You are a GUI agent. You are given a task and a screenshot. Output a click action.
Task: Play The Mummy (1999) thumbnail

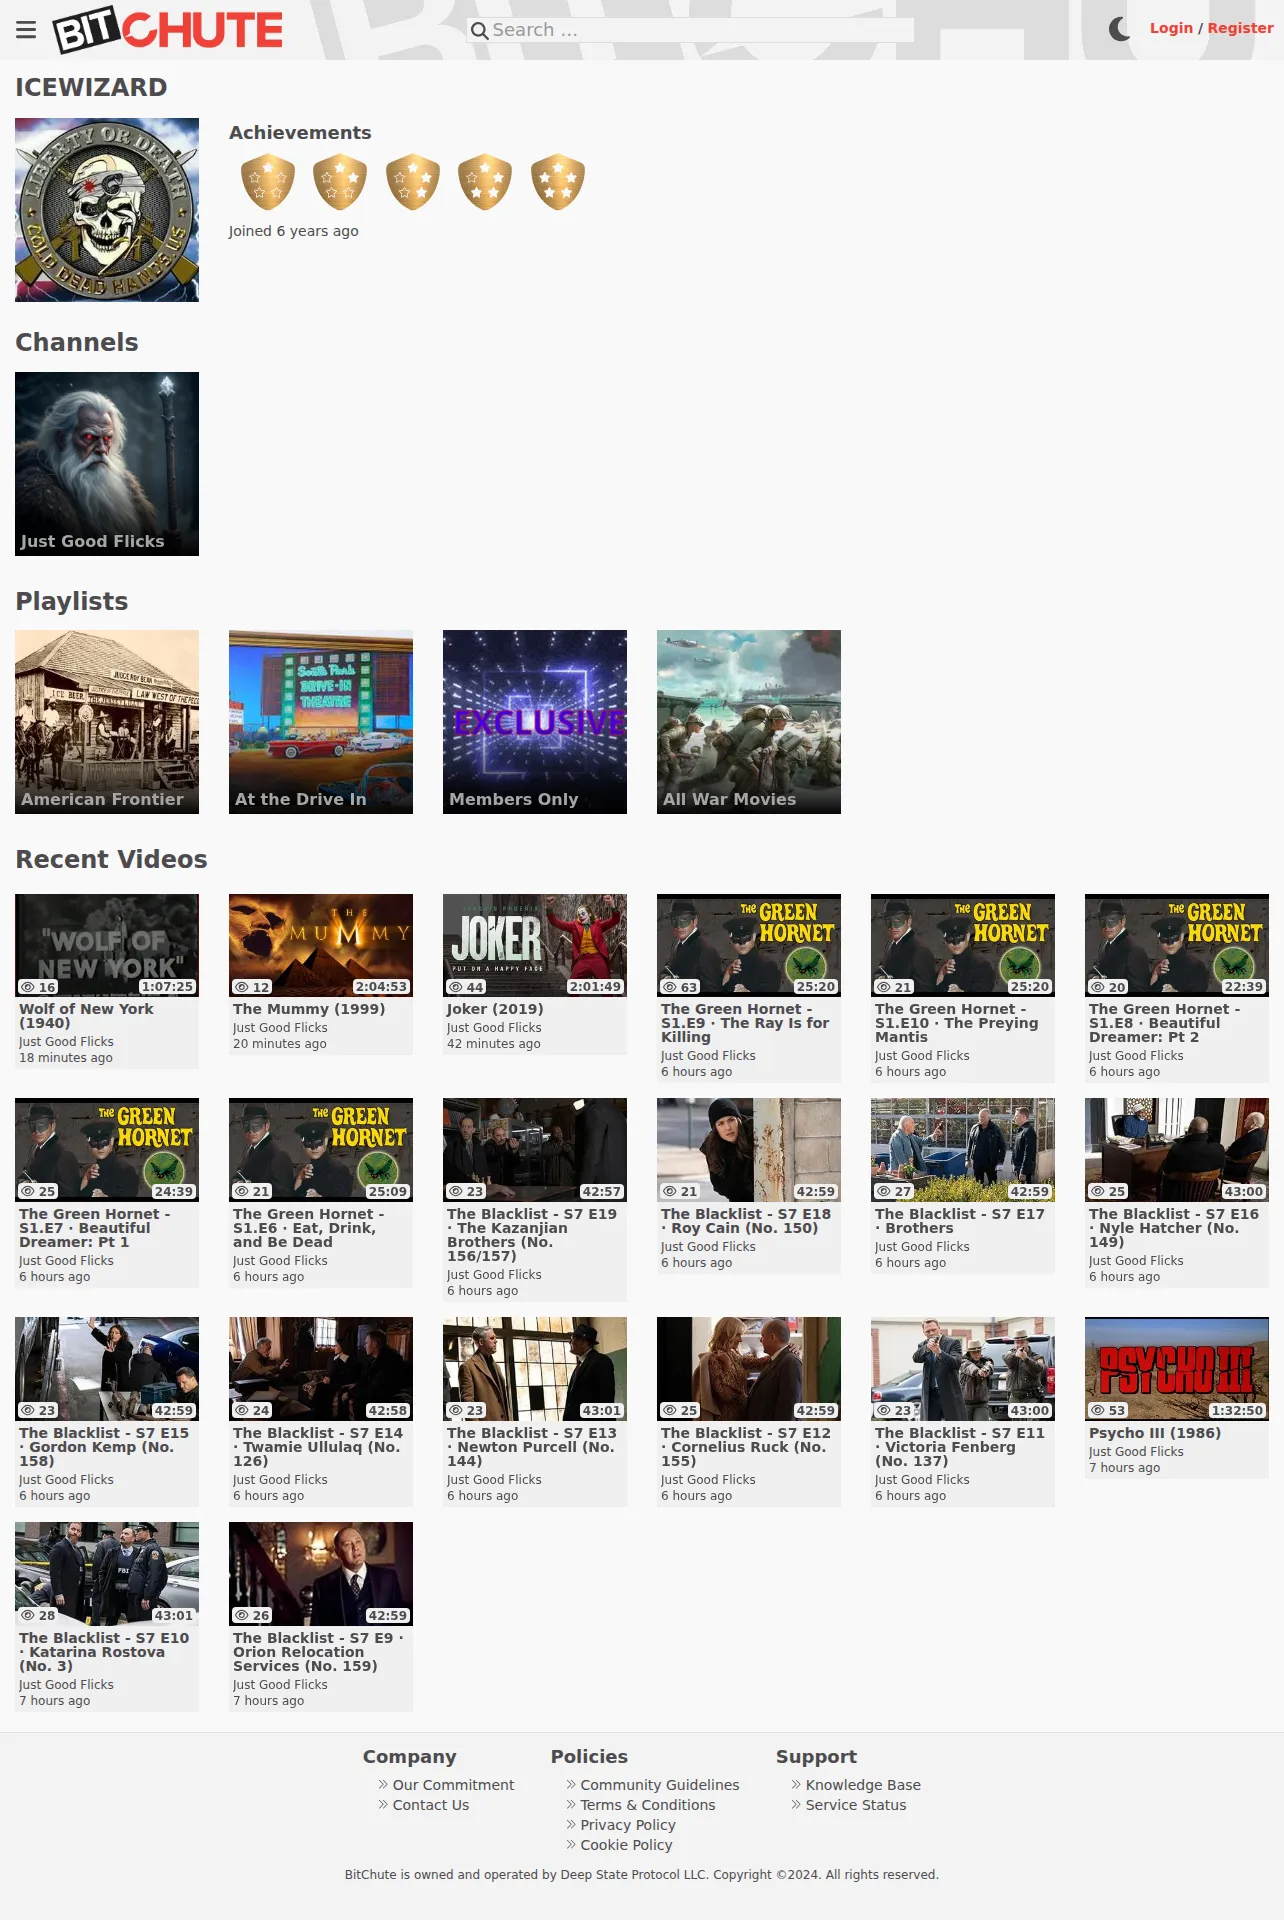[321, 945]
